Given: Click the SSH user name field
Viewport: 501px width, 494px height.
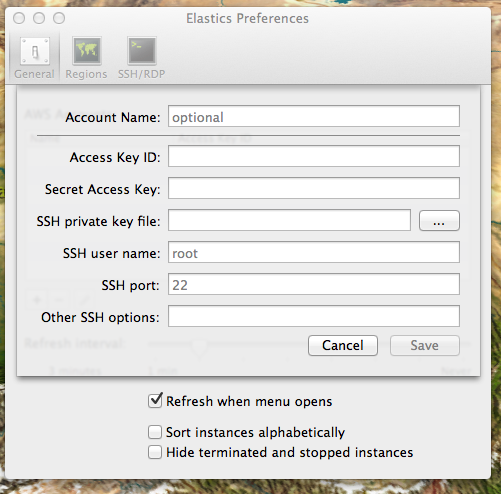Looking at the screenshot, I should [x=314, y=252].
